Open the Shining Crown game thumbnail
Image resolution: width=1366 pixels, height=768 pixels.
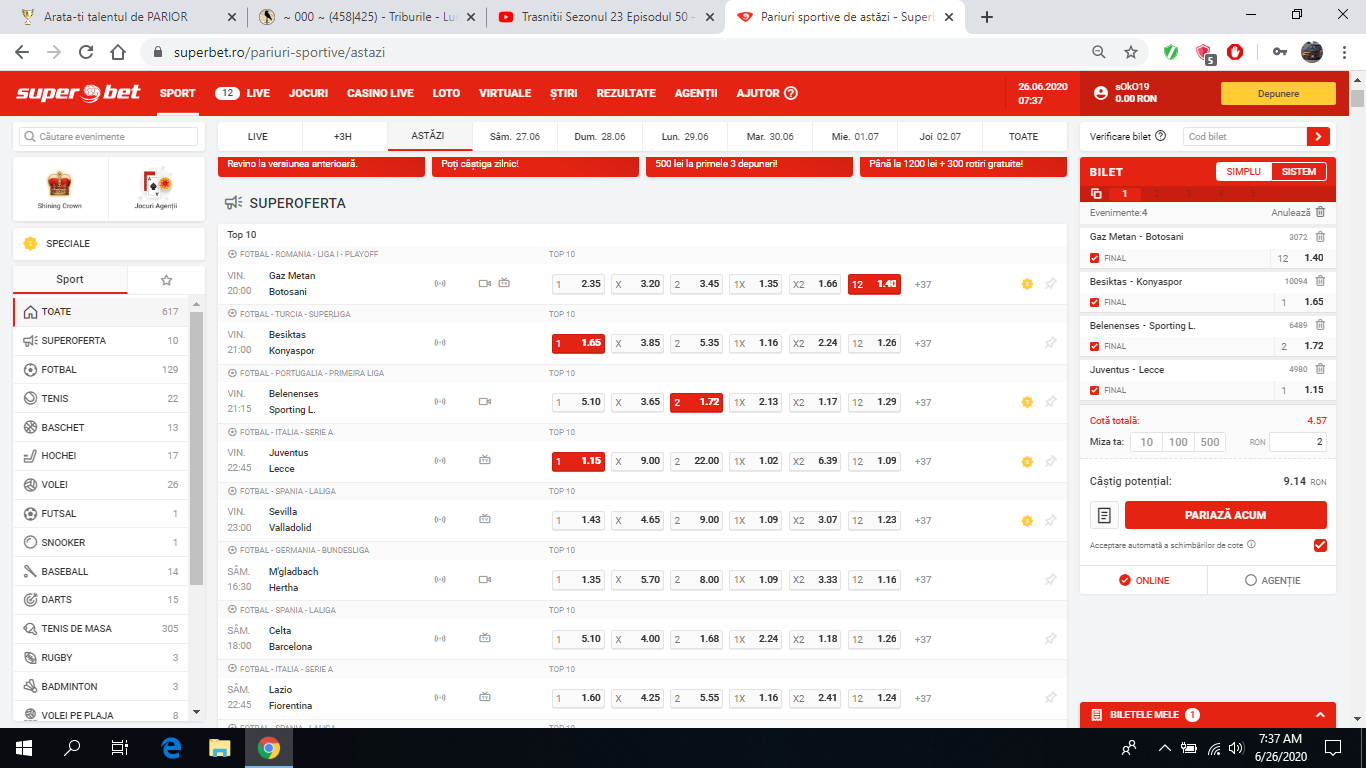click(x=59, y=188)
